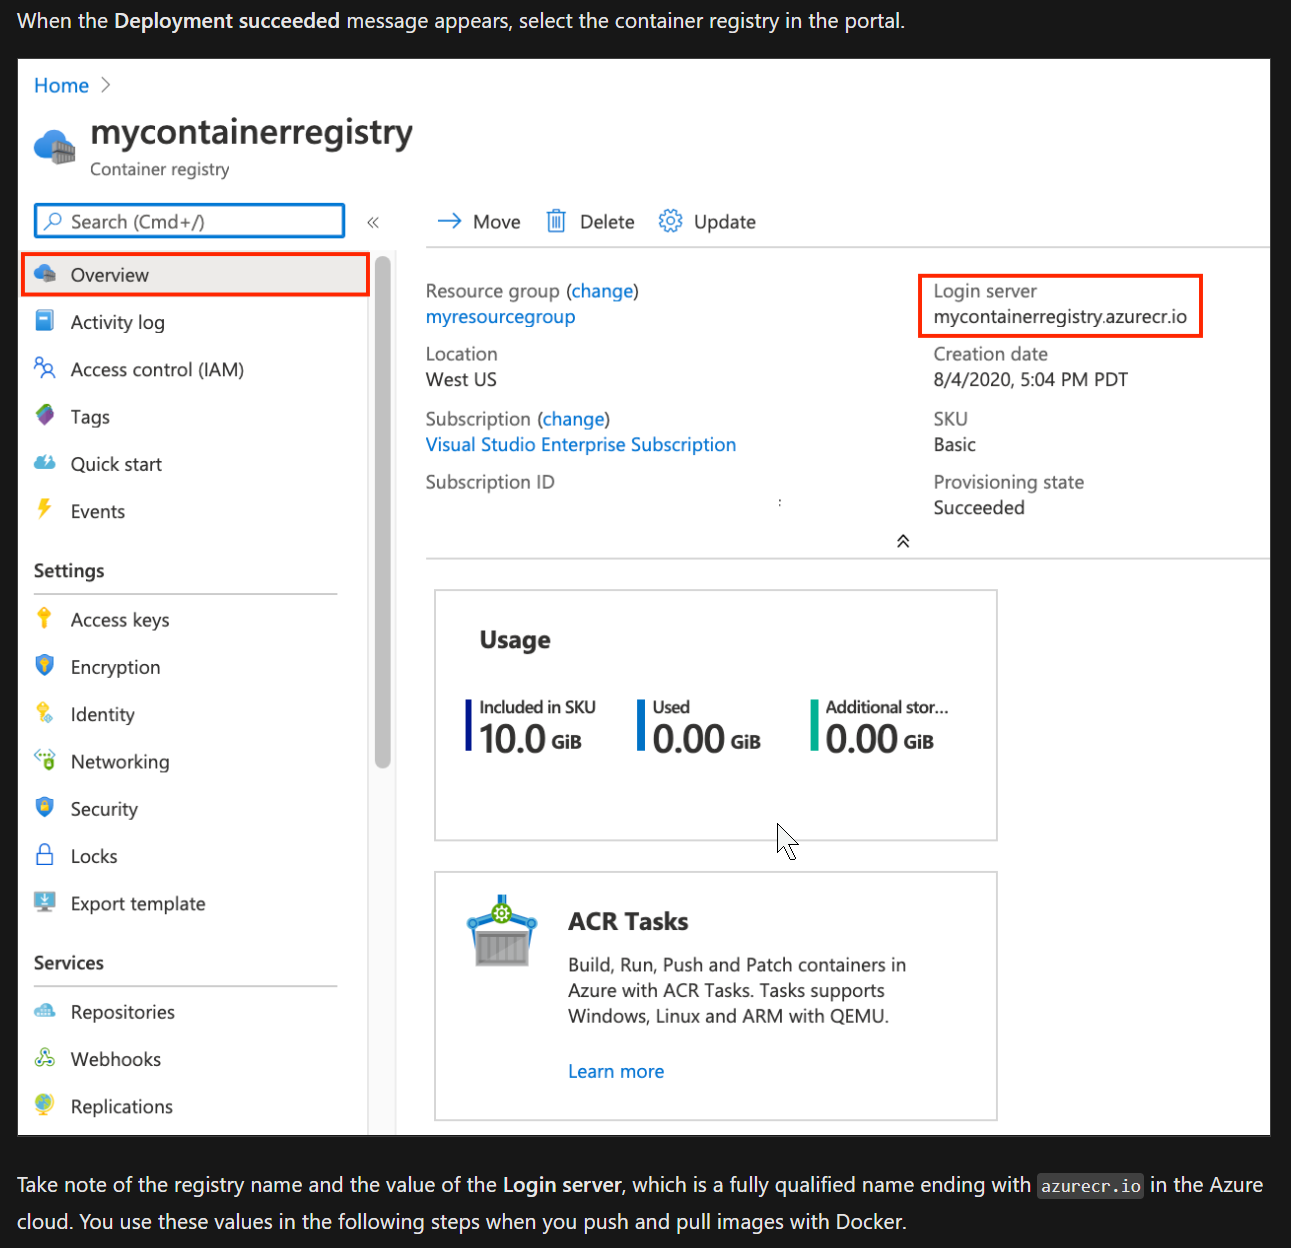Image resolution: width=1291 pixels, height=1248 pixels.
Task: Click the Delete toolbar label
Action: coord(607,222)
